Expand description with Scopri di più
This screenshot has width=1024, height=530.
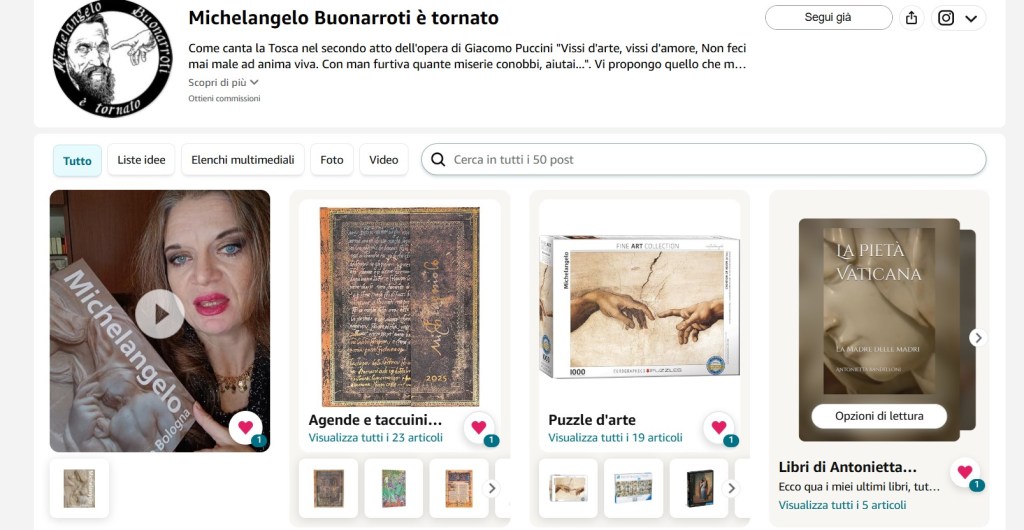[223, 82]
